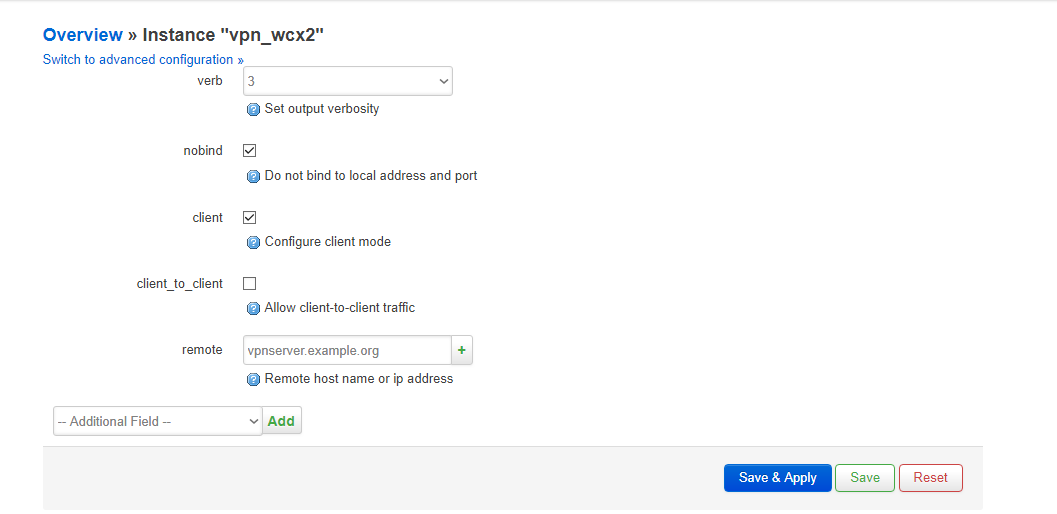The image size is (1057, 514).
Task: Uncheck the nobind checkbox
Action: coord(249,150)
